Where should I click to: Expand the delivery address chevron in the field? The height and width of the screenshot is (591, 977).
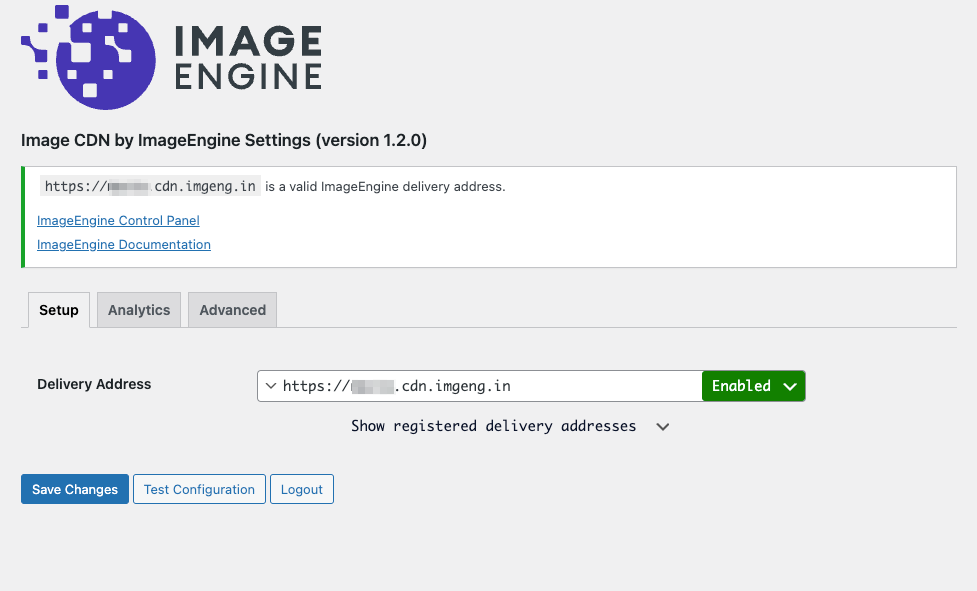pyautogui.click(x=271, y=386)
